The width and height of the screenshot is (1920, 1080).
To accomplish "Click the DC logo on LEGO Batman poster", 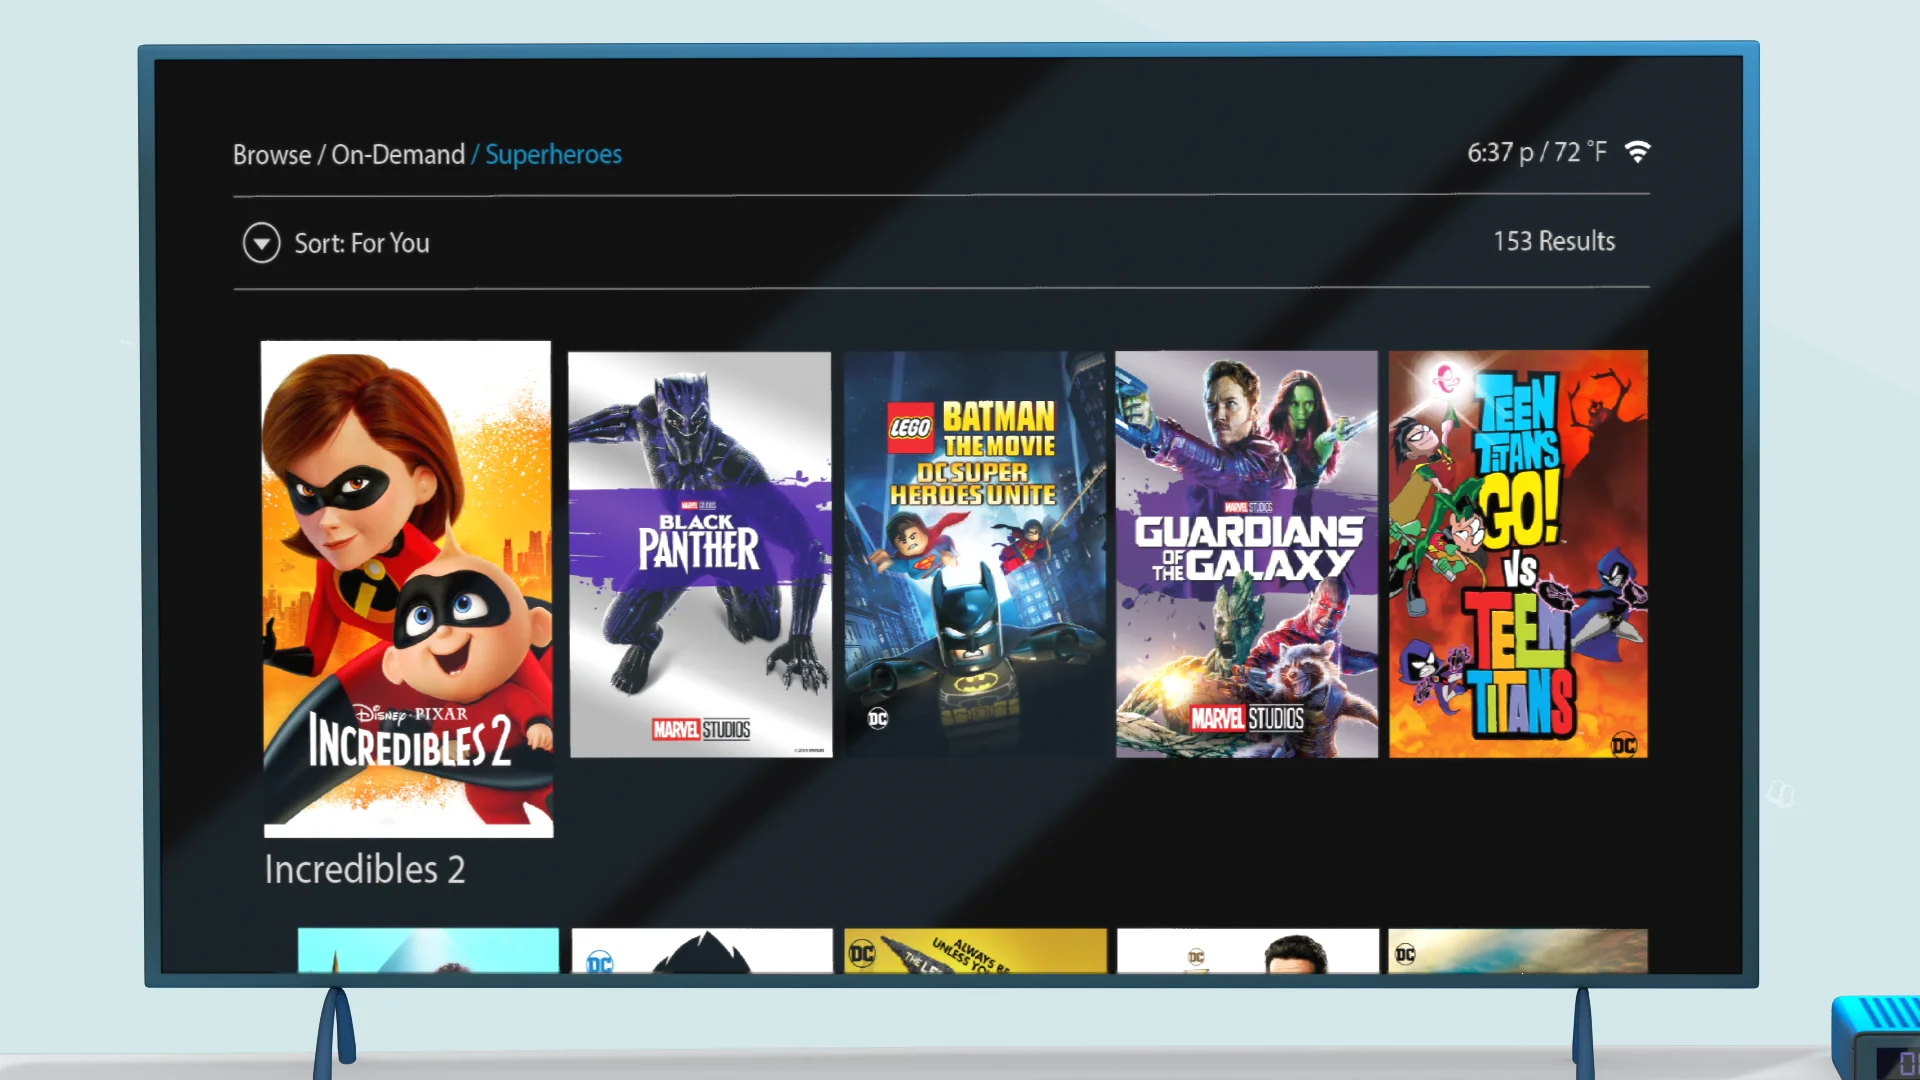I will (x=877, y=718).
